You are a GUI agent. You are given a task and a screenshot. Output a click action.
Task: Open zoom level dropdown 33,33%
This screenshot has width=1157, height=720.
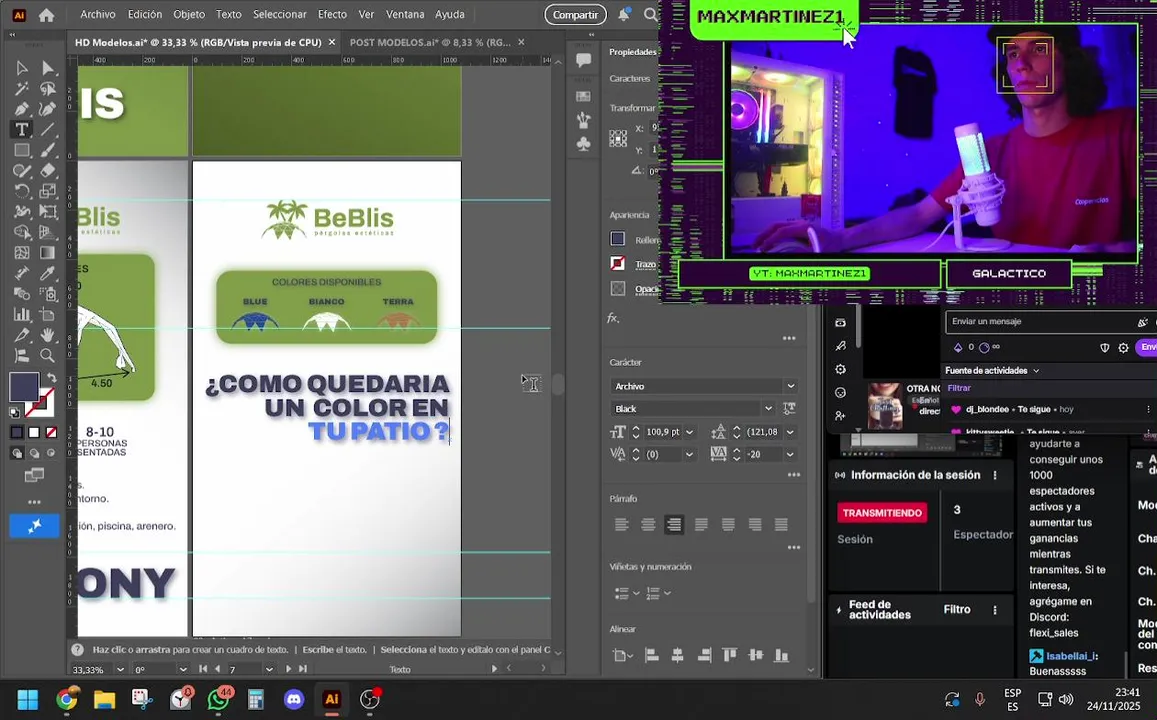(120, 670)
